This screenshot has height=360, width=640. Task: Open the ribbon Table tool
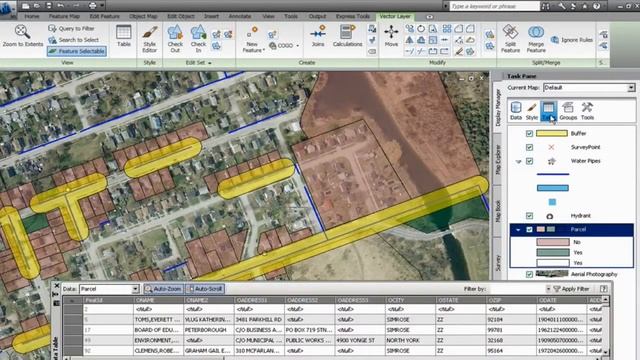click(x=124, y=36)
